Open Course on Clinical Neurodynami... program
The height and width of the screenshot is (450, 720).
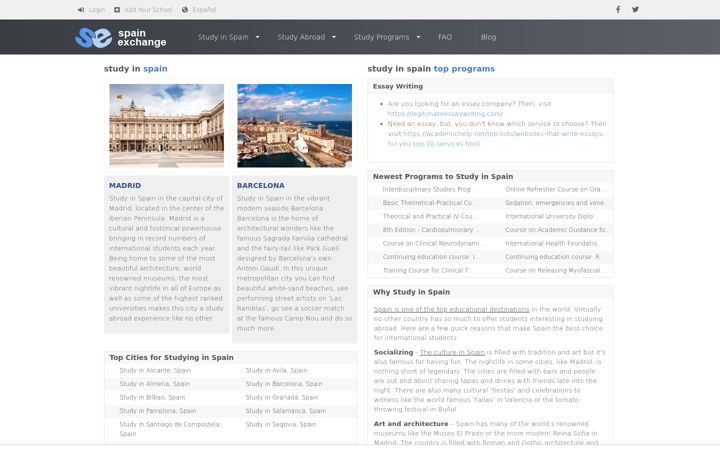(431, 243)
